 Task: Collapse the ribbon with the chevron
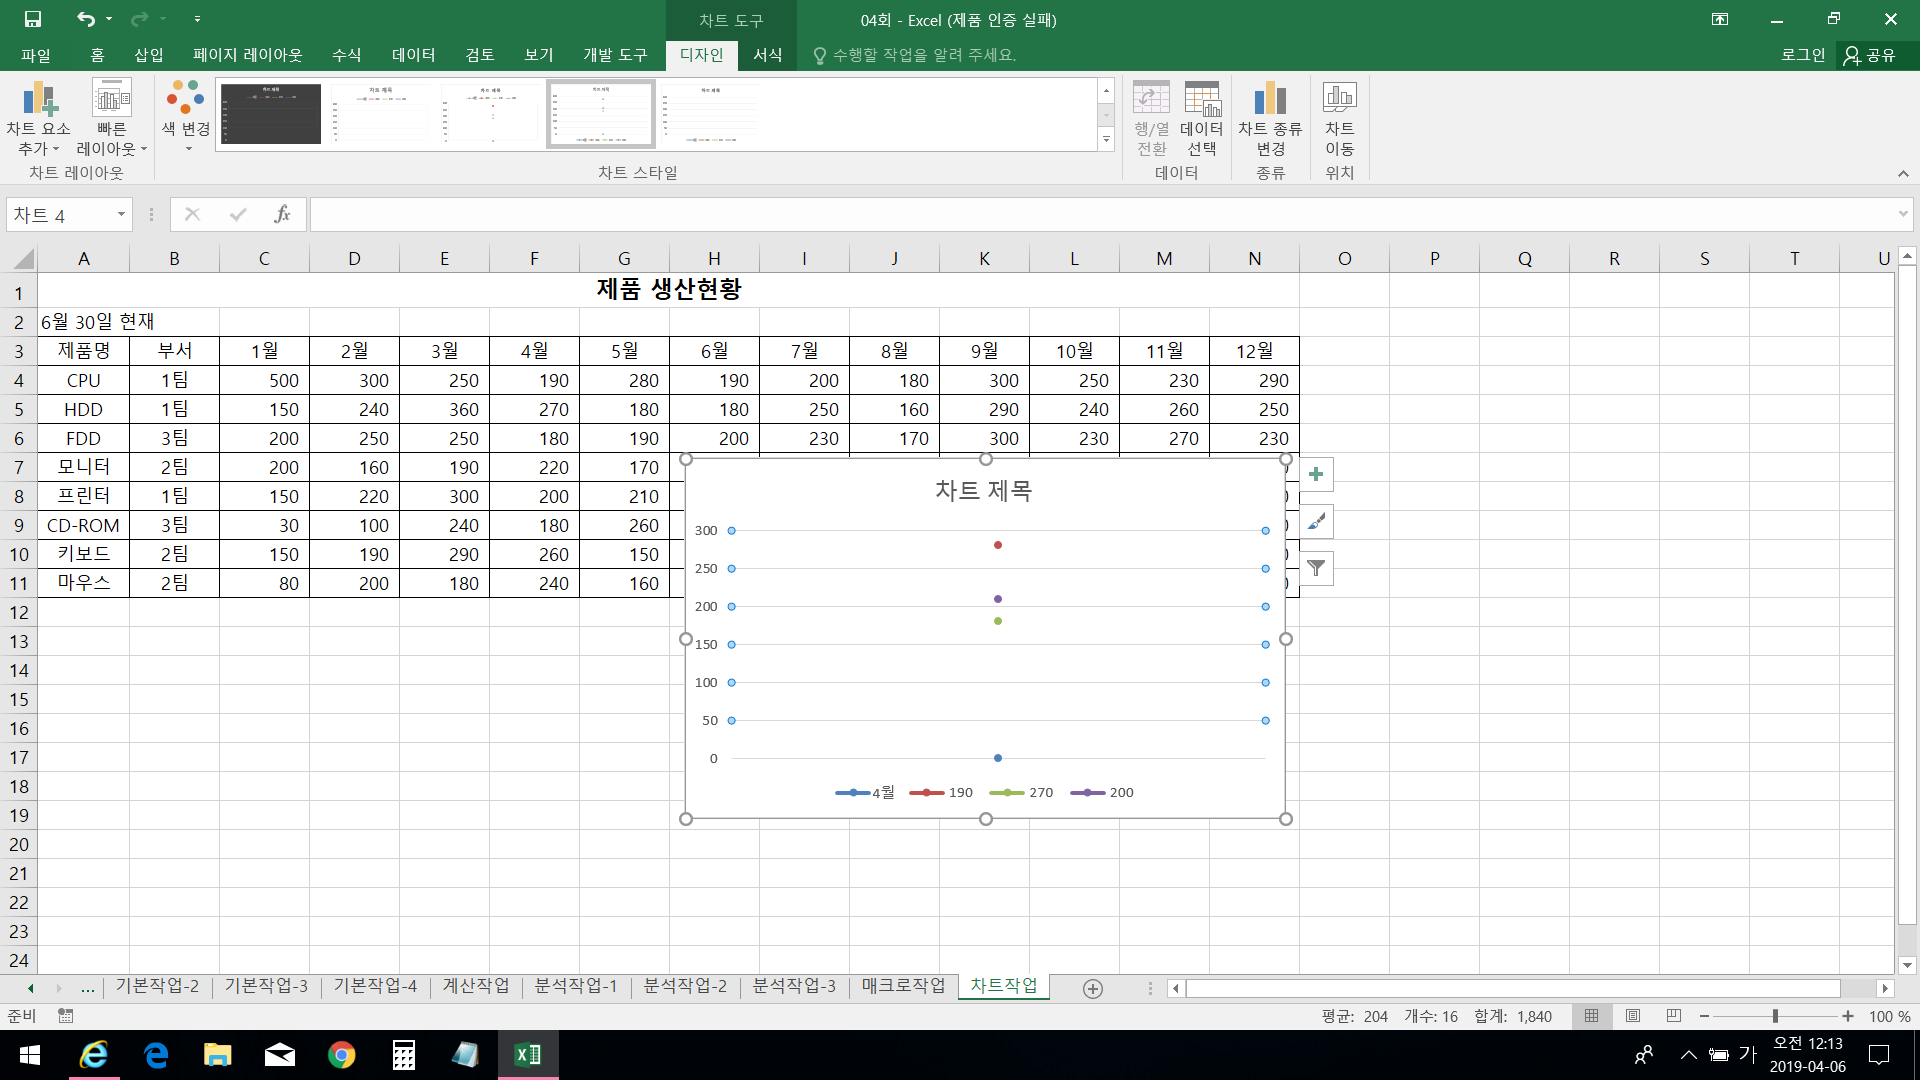click(1903, 174)
